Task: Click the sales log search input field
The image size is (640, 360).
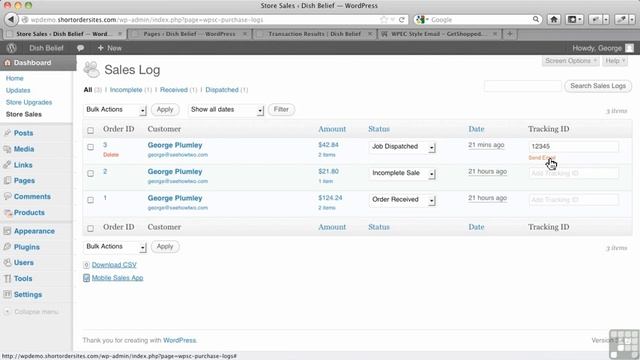Action: click(523, 86)
